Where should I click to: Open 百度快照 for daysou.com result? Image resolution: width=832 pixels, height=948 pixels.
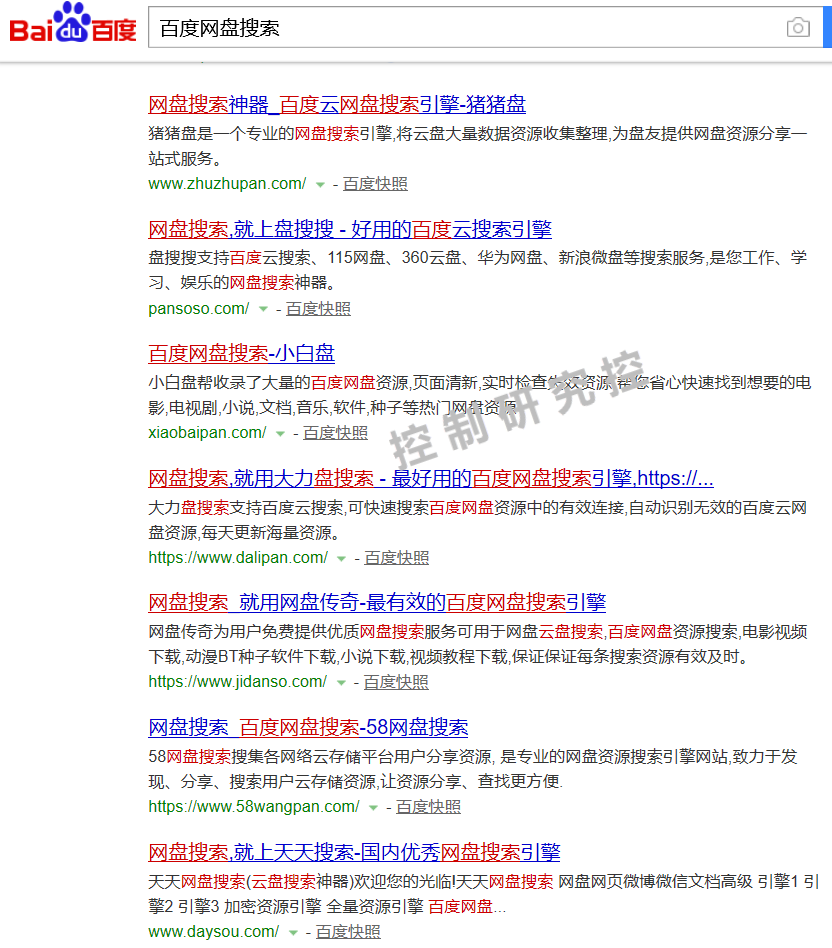348,932
